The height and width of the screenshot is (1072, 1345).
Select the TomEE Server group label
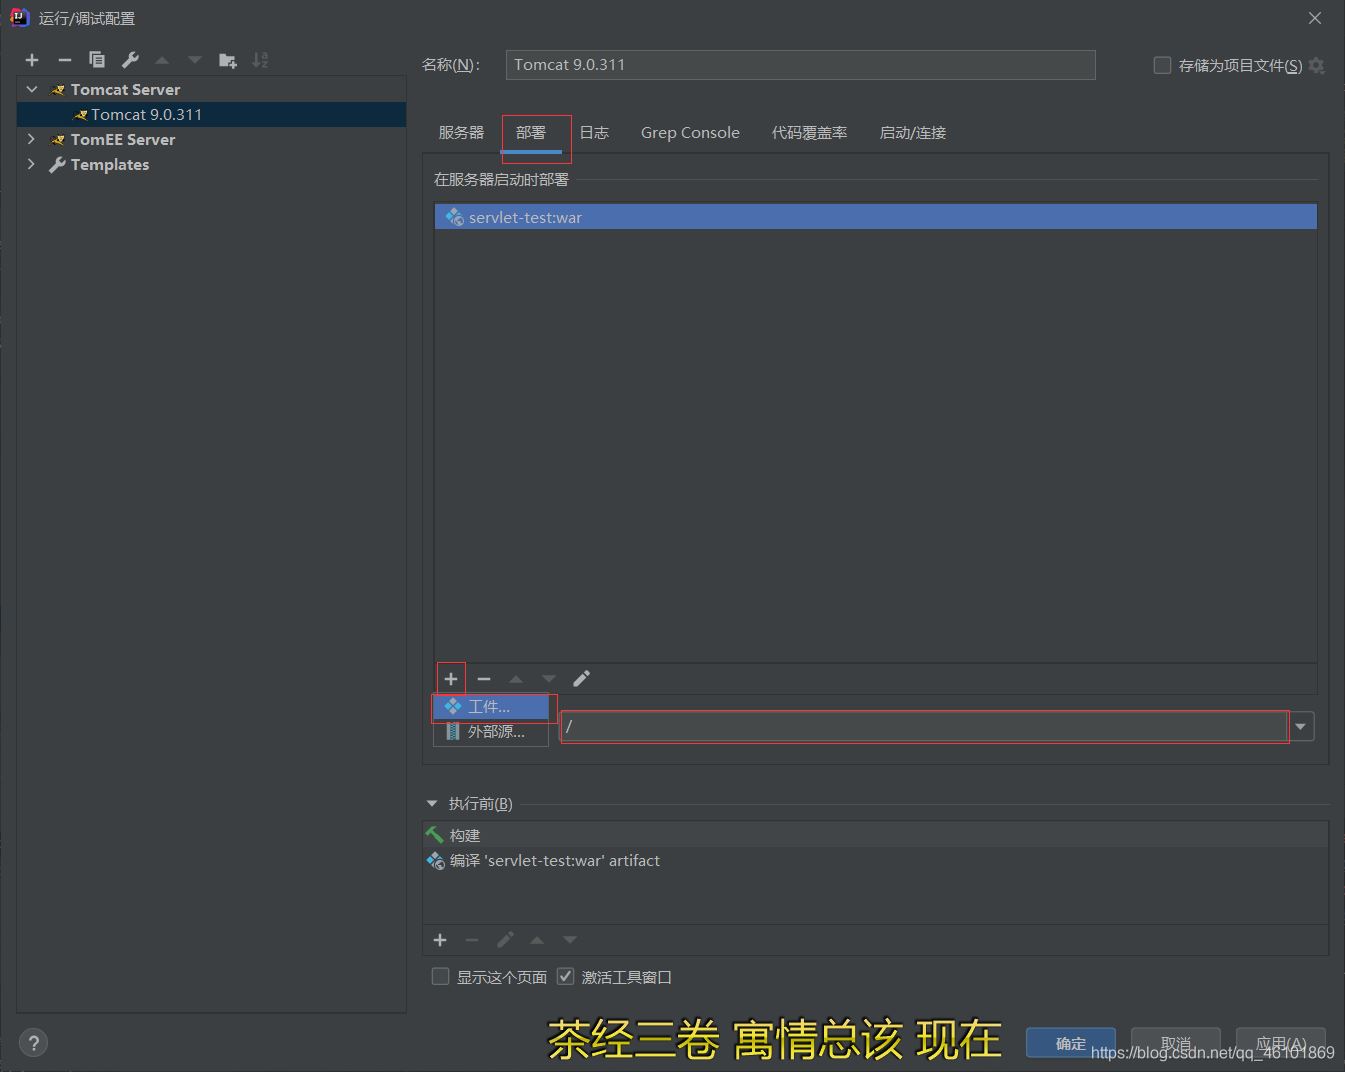(x=123, y=139)
